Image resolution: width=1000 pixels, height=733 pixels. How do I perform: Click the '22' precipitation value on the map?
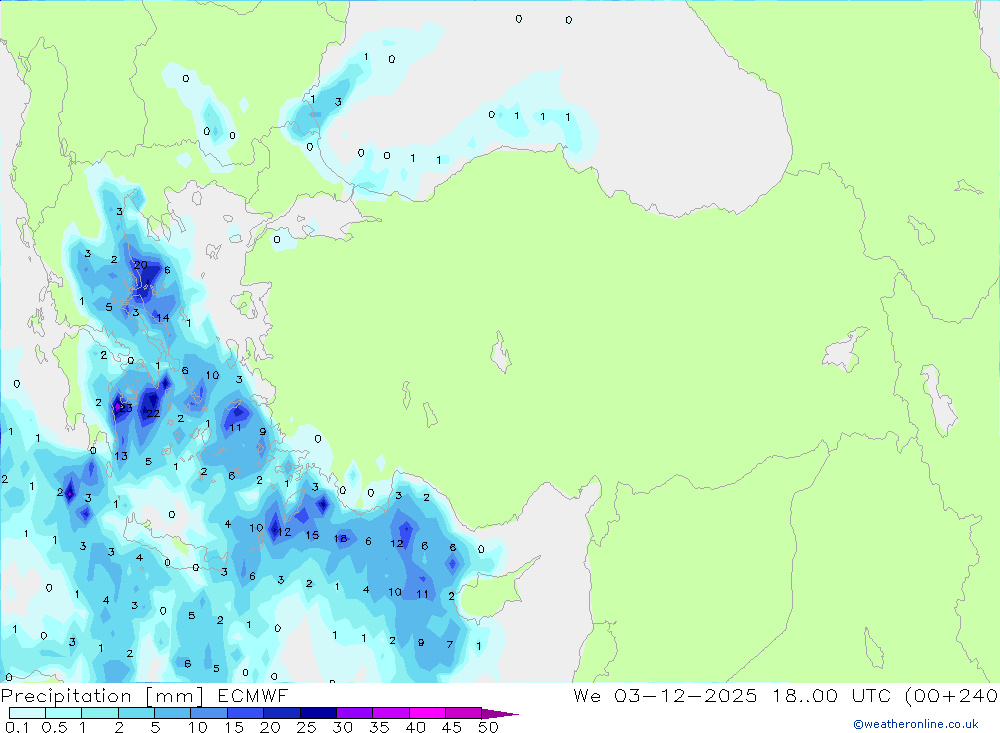pyautogui.click(x=153, y=413)
